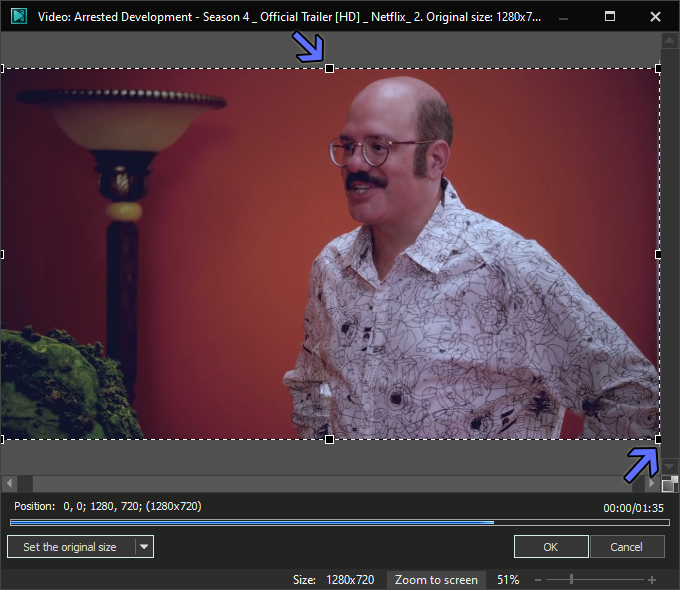Click the Set the original size button
The width and height of the screenshot is (680, 590).
click(x=70, y=547)
